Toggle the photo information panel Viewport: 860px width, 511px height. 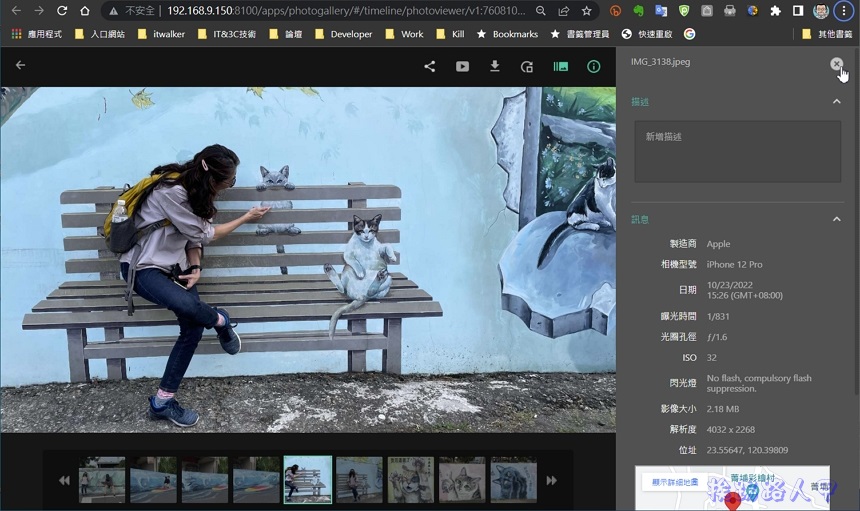(x=593, y=66)
